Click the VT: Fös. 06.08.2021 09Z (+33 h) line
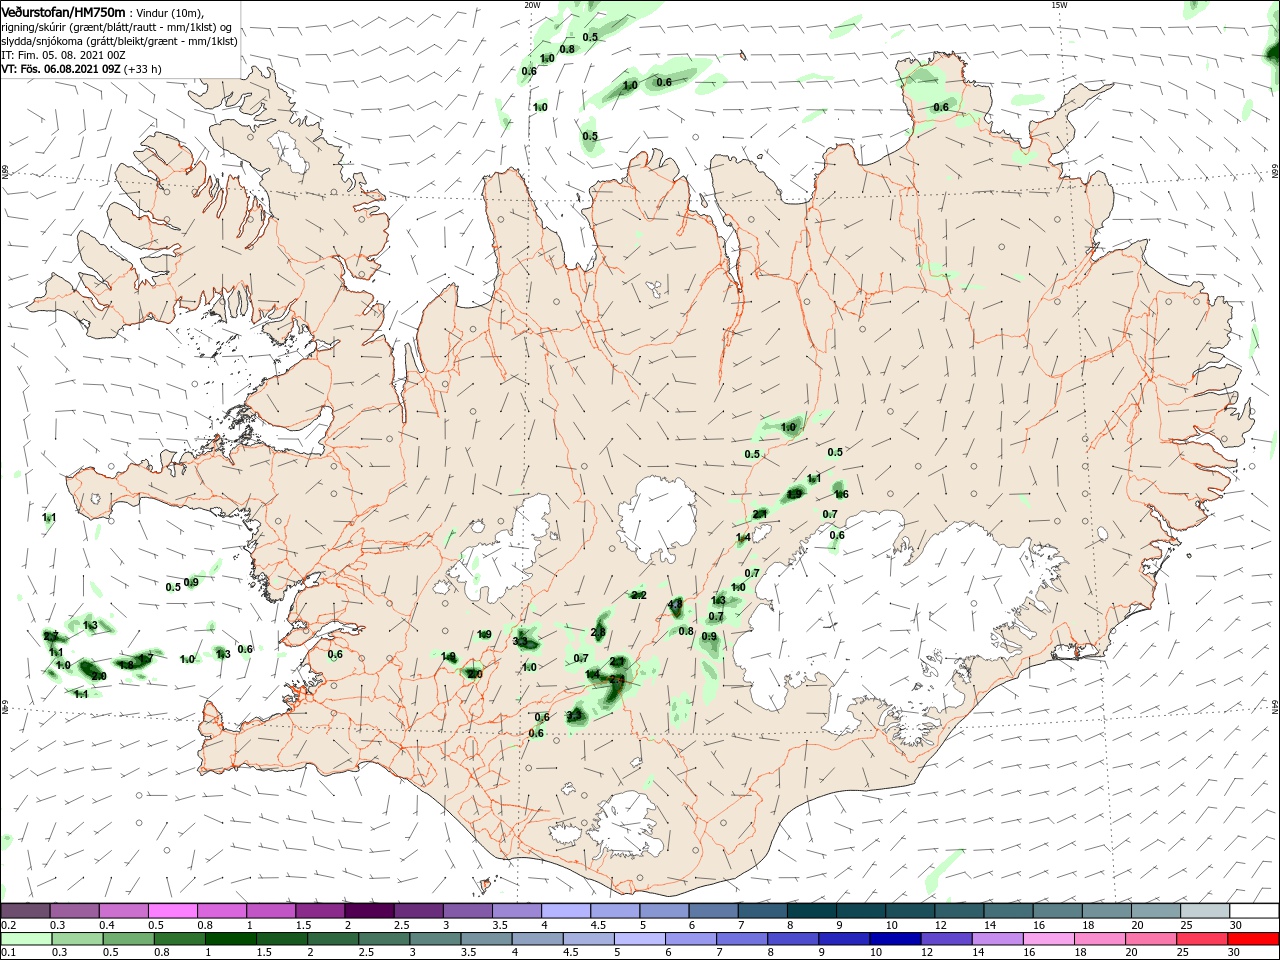Image resolution: width=1280 pixels, height=960 pixels. (x=81, y=69)
